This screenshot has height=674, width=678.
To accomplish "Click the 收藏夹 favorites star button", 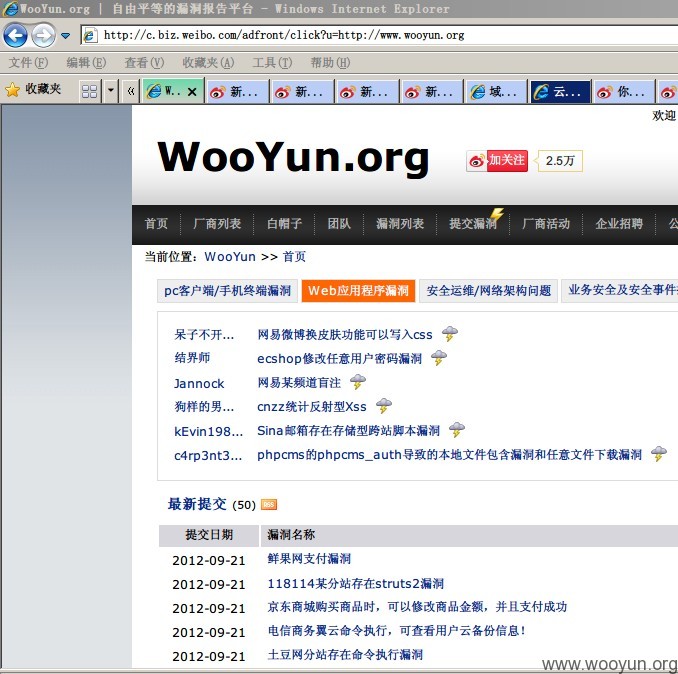I will point(33,90).
